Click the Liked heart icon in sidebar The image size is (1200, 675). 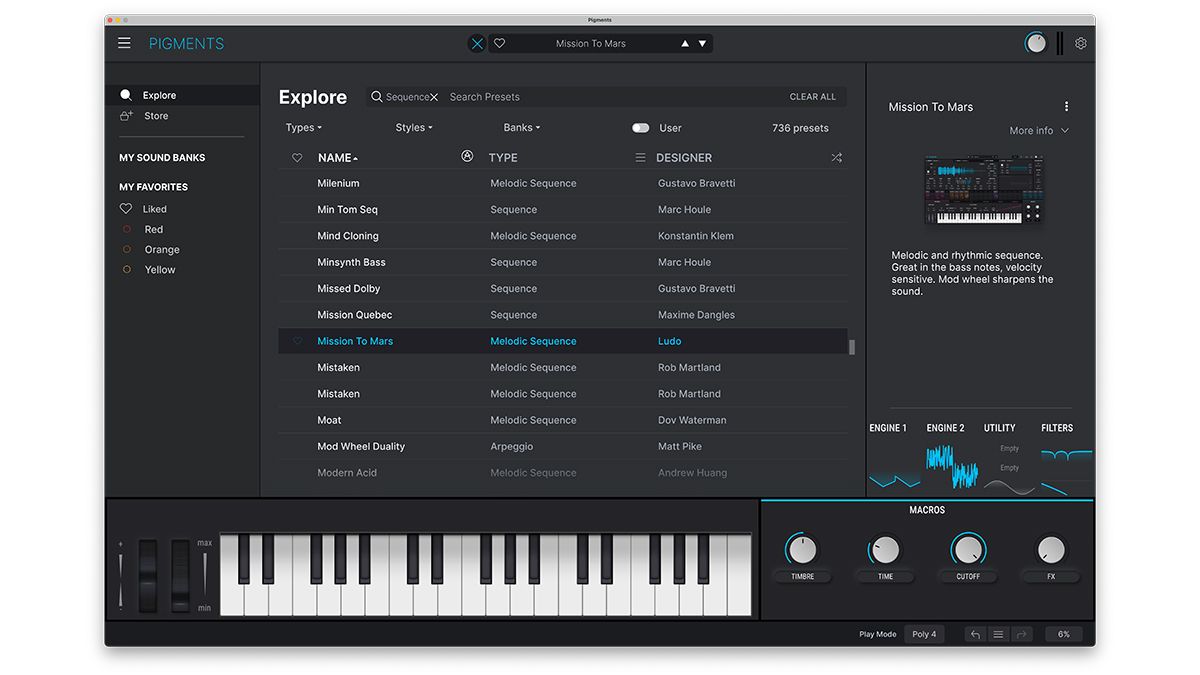click(126, 209)
